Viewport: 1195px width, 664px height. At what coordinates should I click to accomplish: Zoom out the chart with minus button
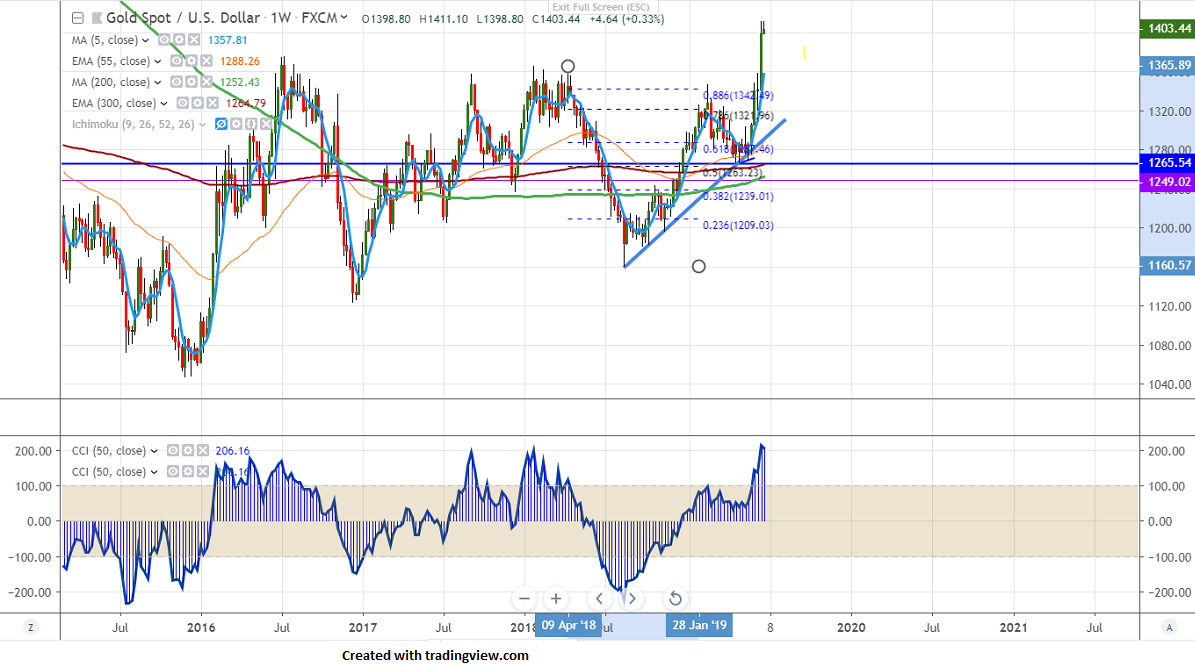[x=525, y=599]
